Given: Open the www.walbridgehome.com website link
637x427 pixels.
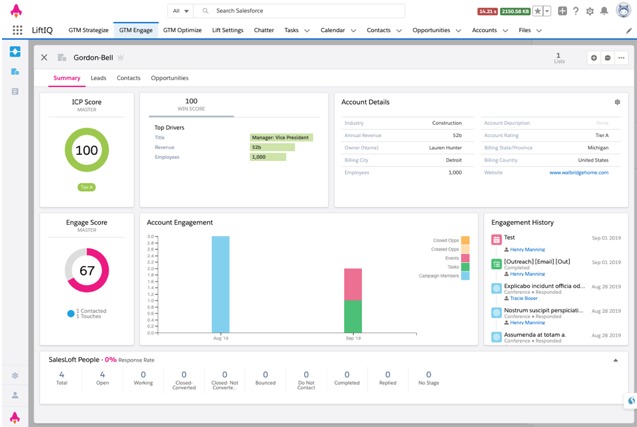Looking at the screenshot, I should pyautogui.click(x=579, y=173).
